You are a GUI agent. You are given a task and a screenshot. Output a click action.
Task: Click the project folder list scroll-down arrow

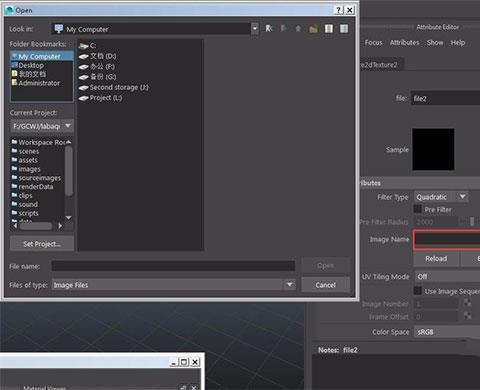point(69,218)
